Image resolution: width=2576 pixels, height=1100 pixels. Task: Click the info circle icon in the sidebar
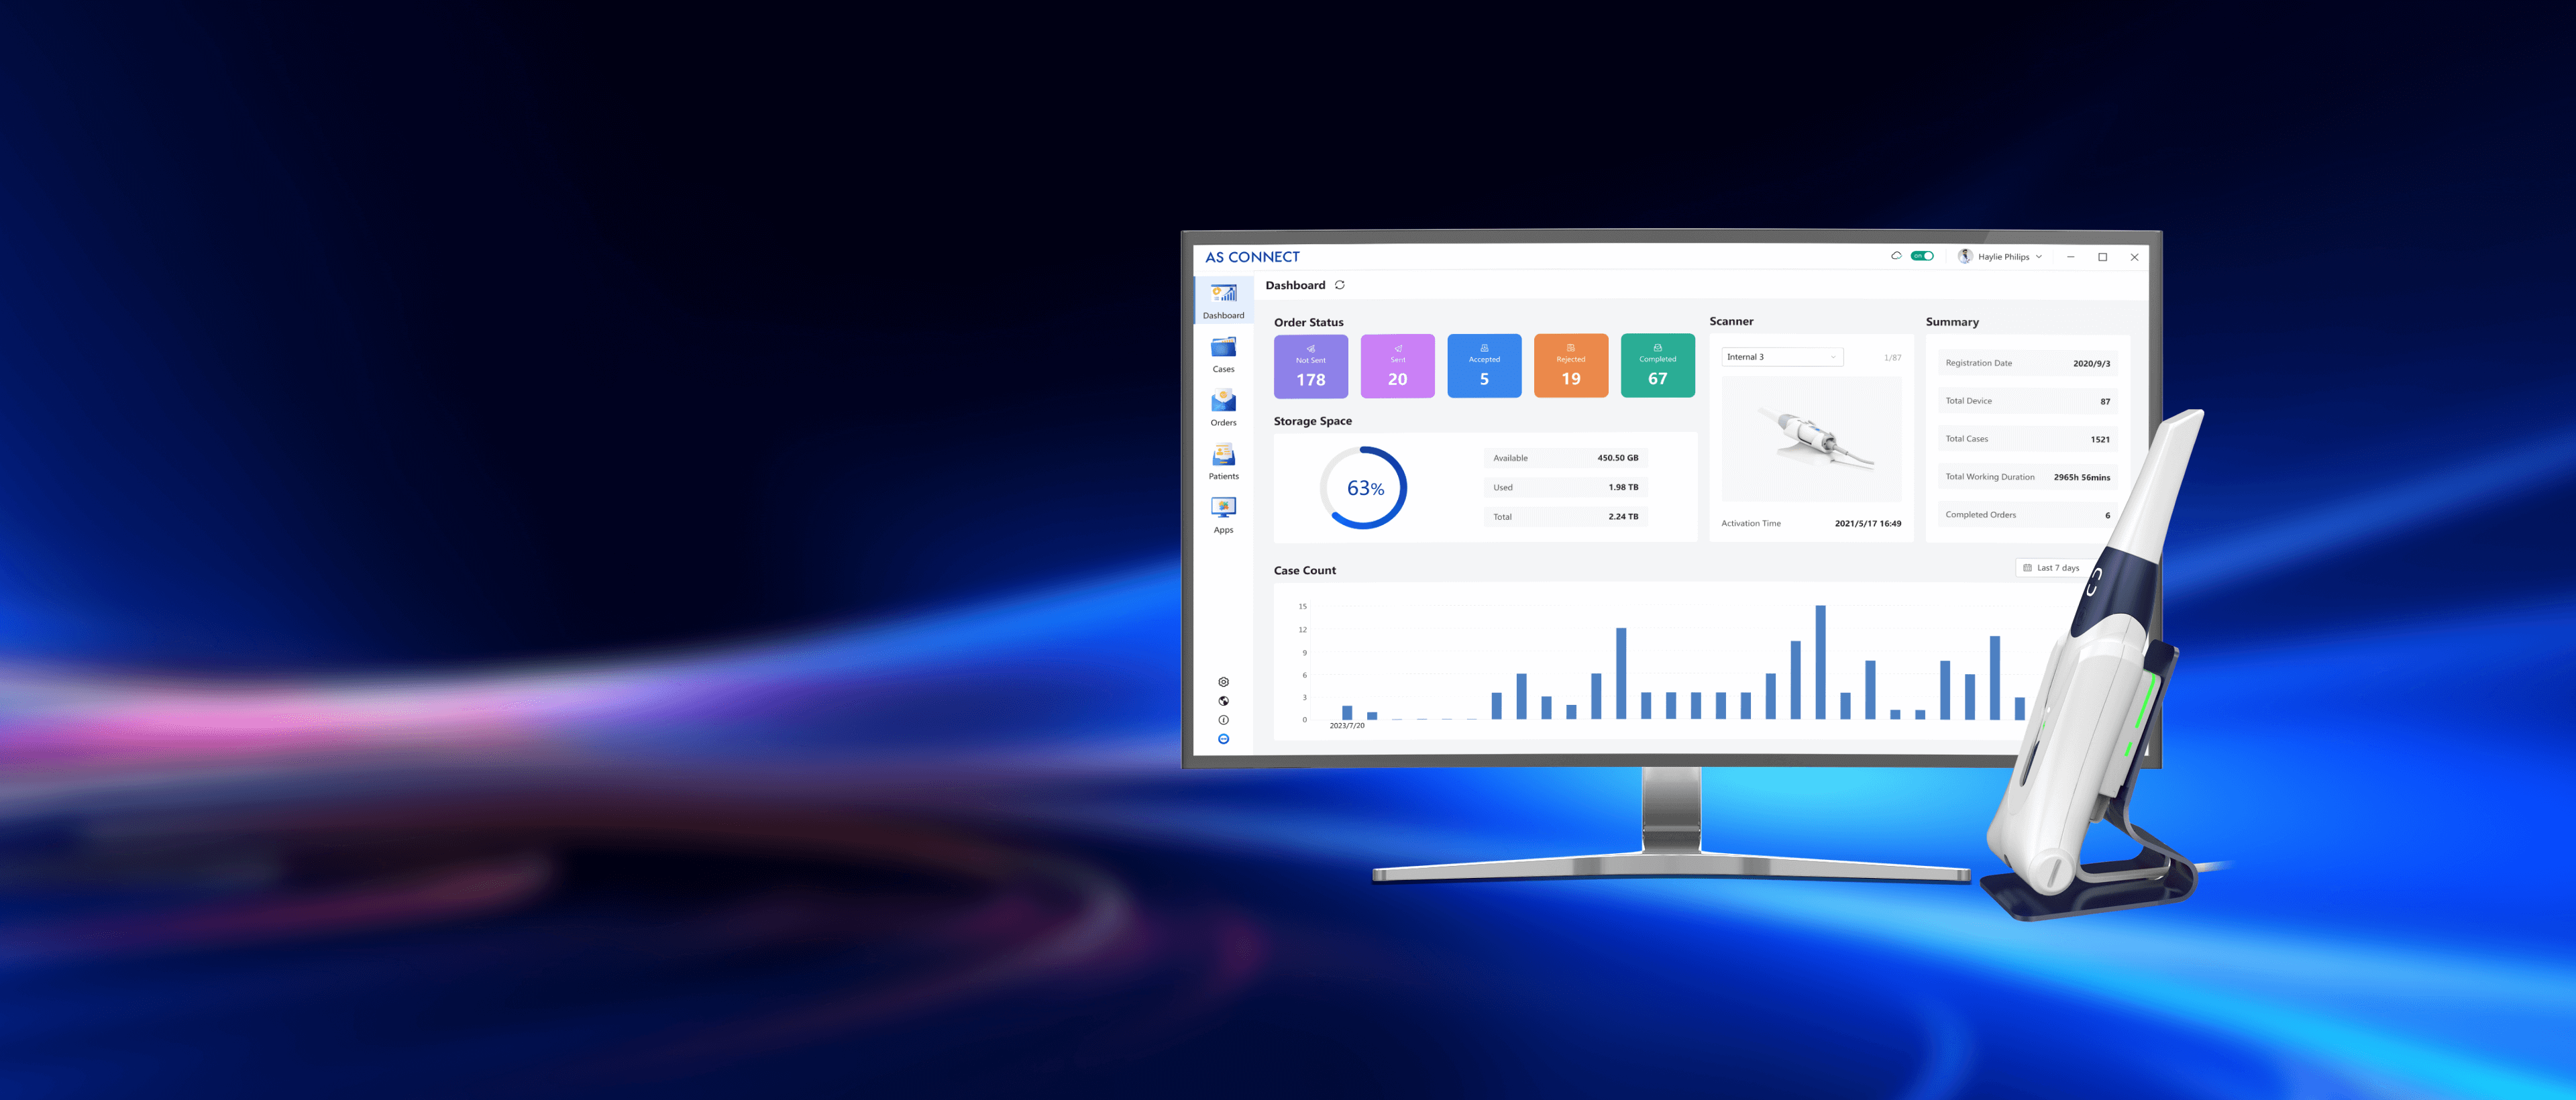[x=1223, y=720]
